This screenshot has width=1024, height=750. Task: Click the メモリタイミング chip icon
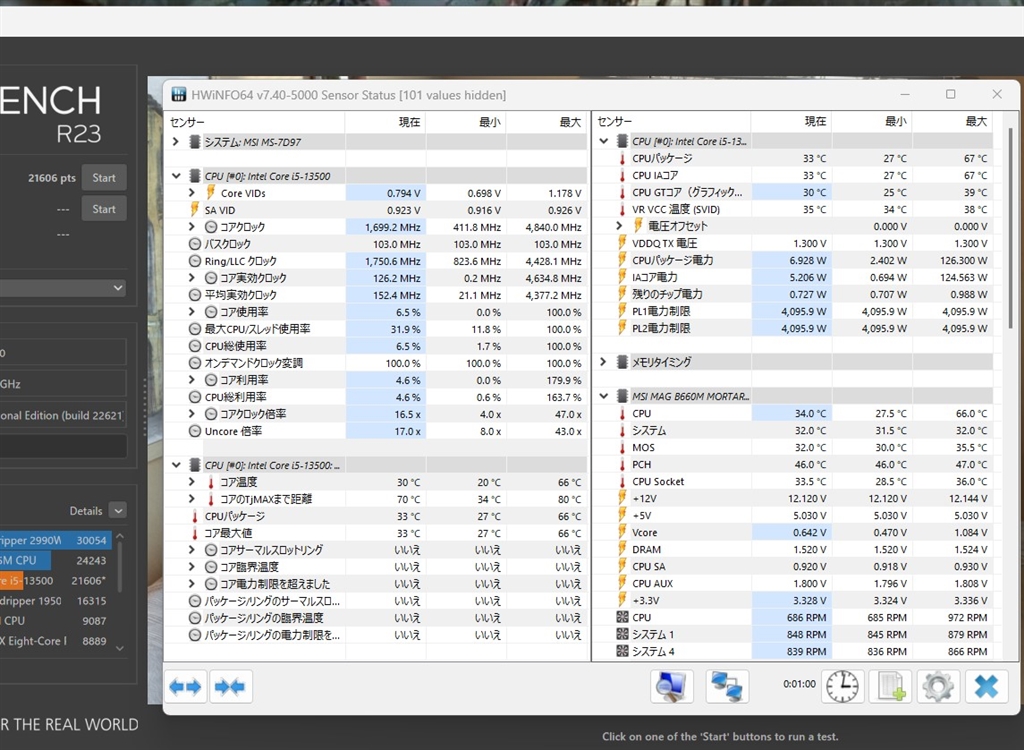[622, 361]
